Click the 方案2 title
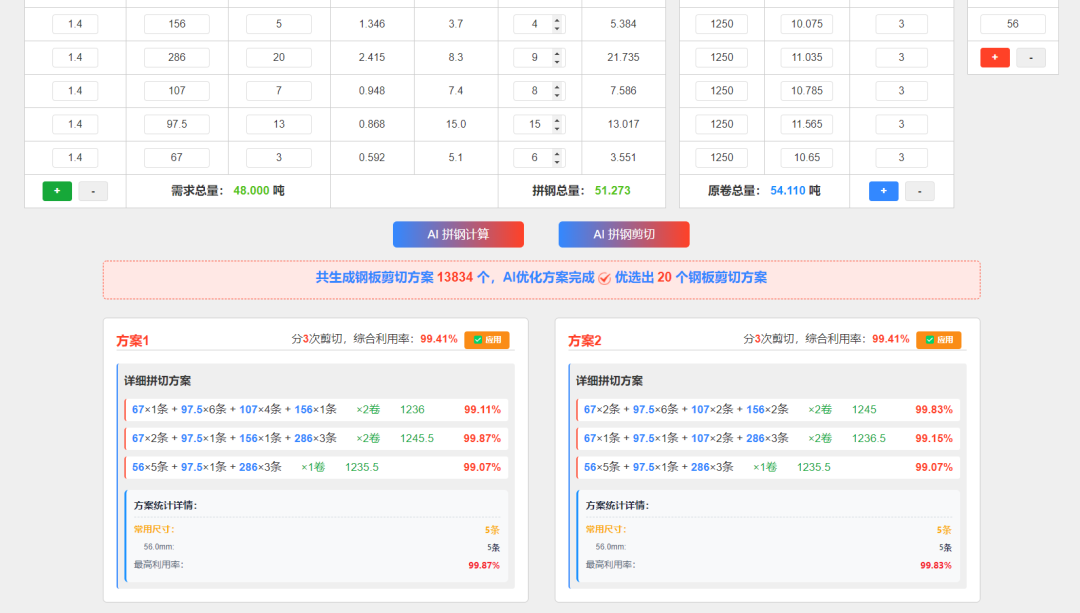Image resolution: width=1080 pixels, height=613 pixels. tap(585, 340)
